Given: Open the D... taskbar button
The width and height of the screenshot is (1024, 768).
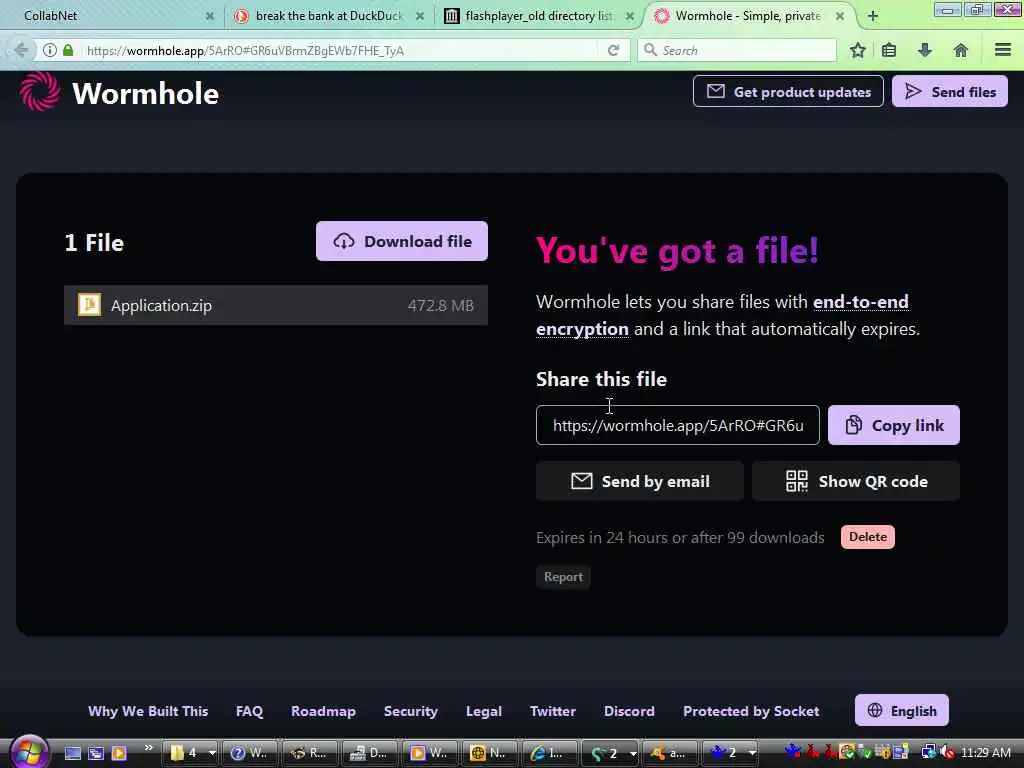Looking at the screenshot, I should pos(370,753).
